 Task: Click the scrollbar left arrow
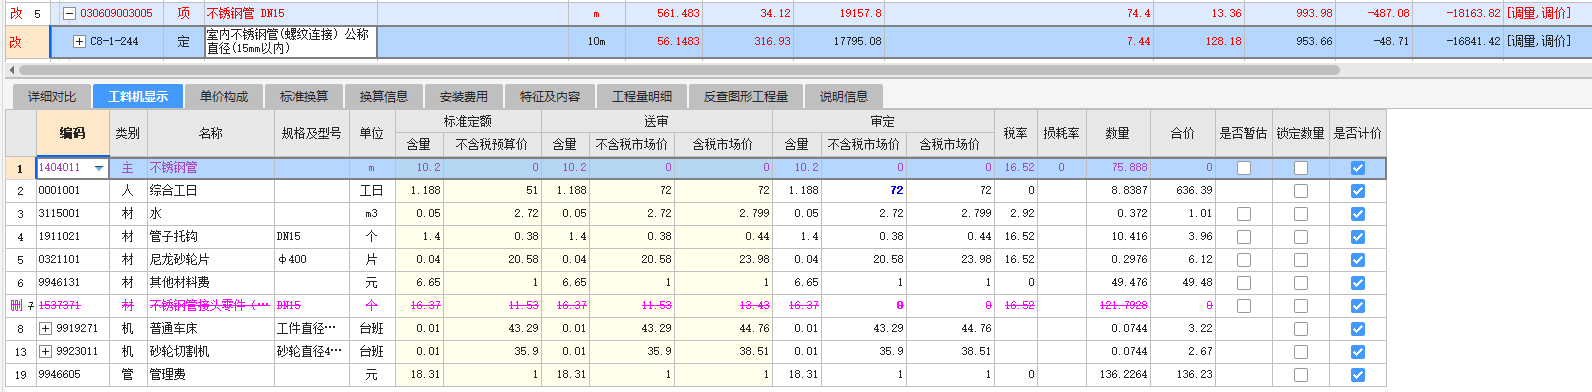(11, 70)
